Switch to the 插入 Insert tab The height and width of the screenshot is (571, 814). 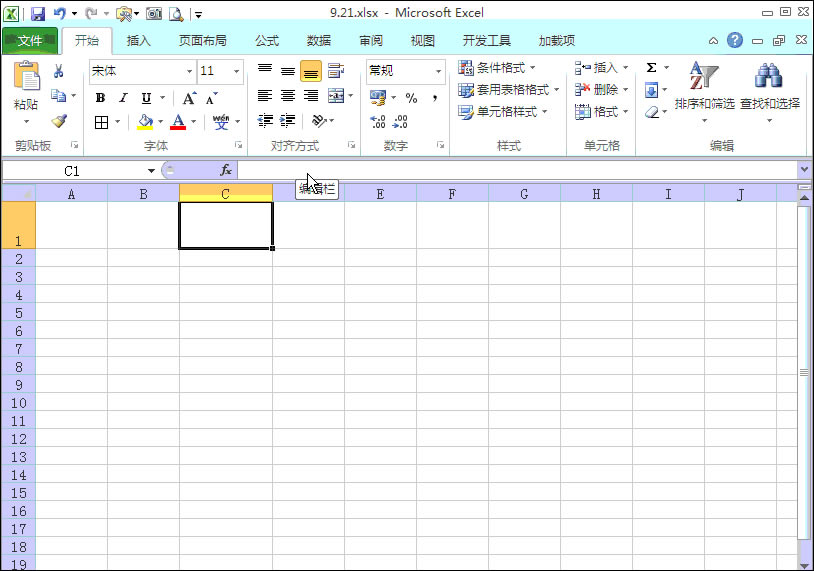pos(138,40)
